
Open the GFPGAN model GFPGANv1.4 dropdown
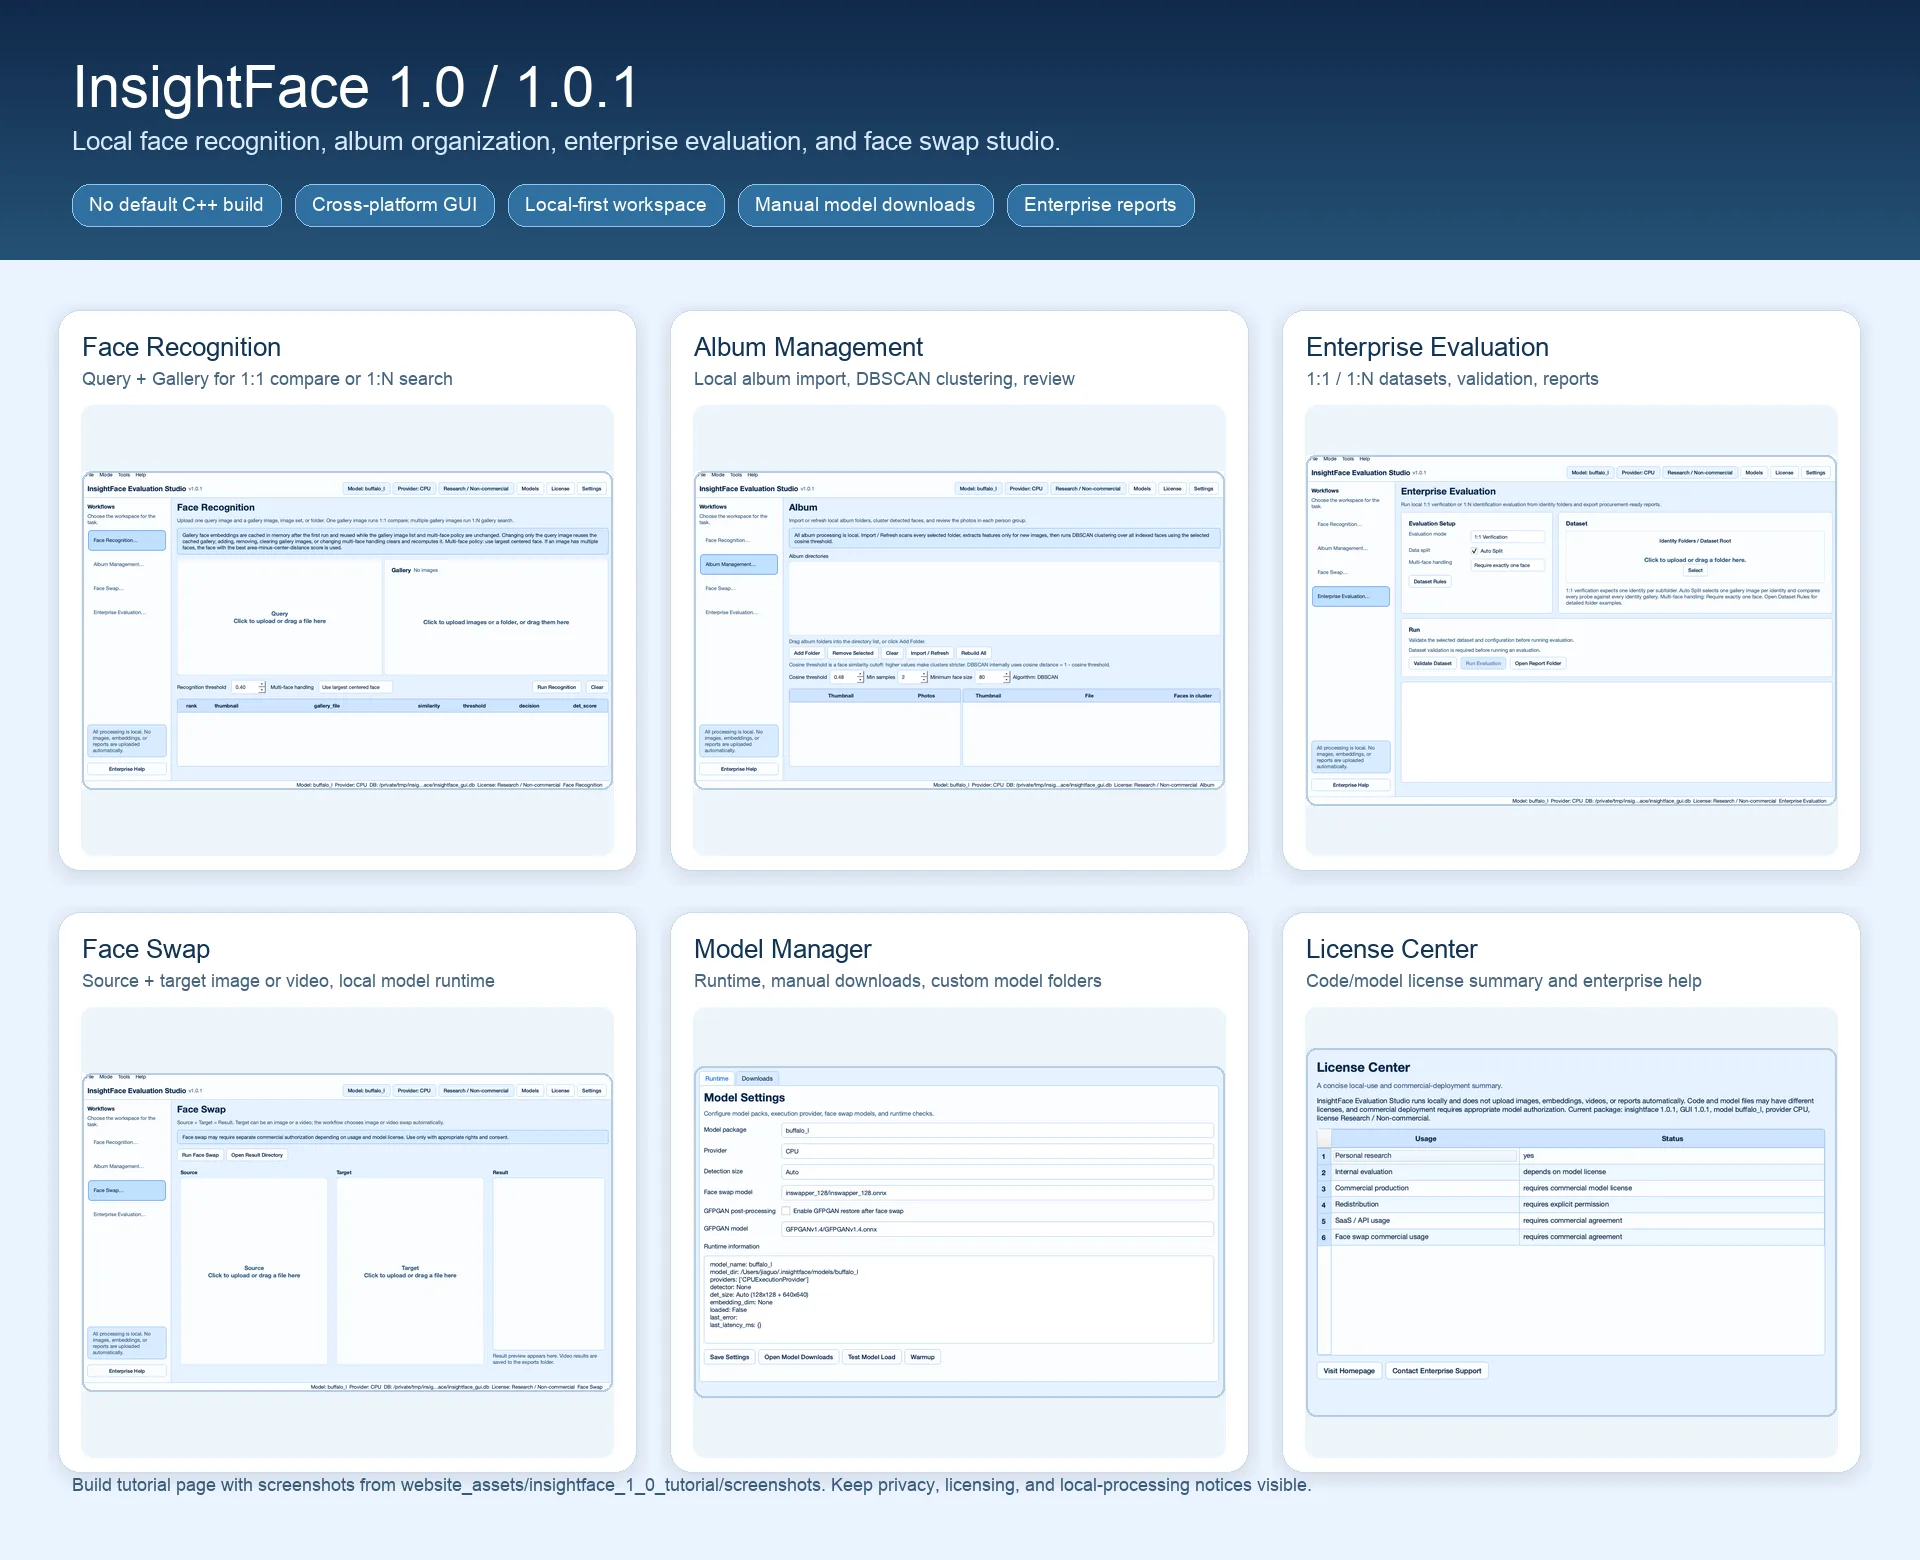click(x=997, y=1229)
